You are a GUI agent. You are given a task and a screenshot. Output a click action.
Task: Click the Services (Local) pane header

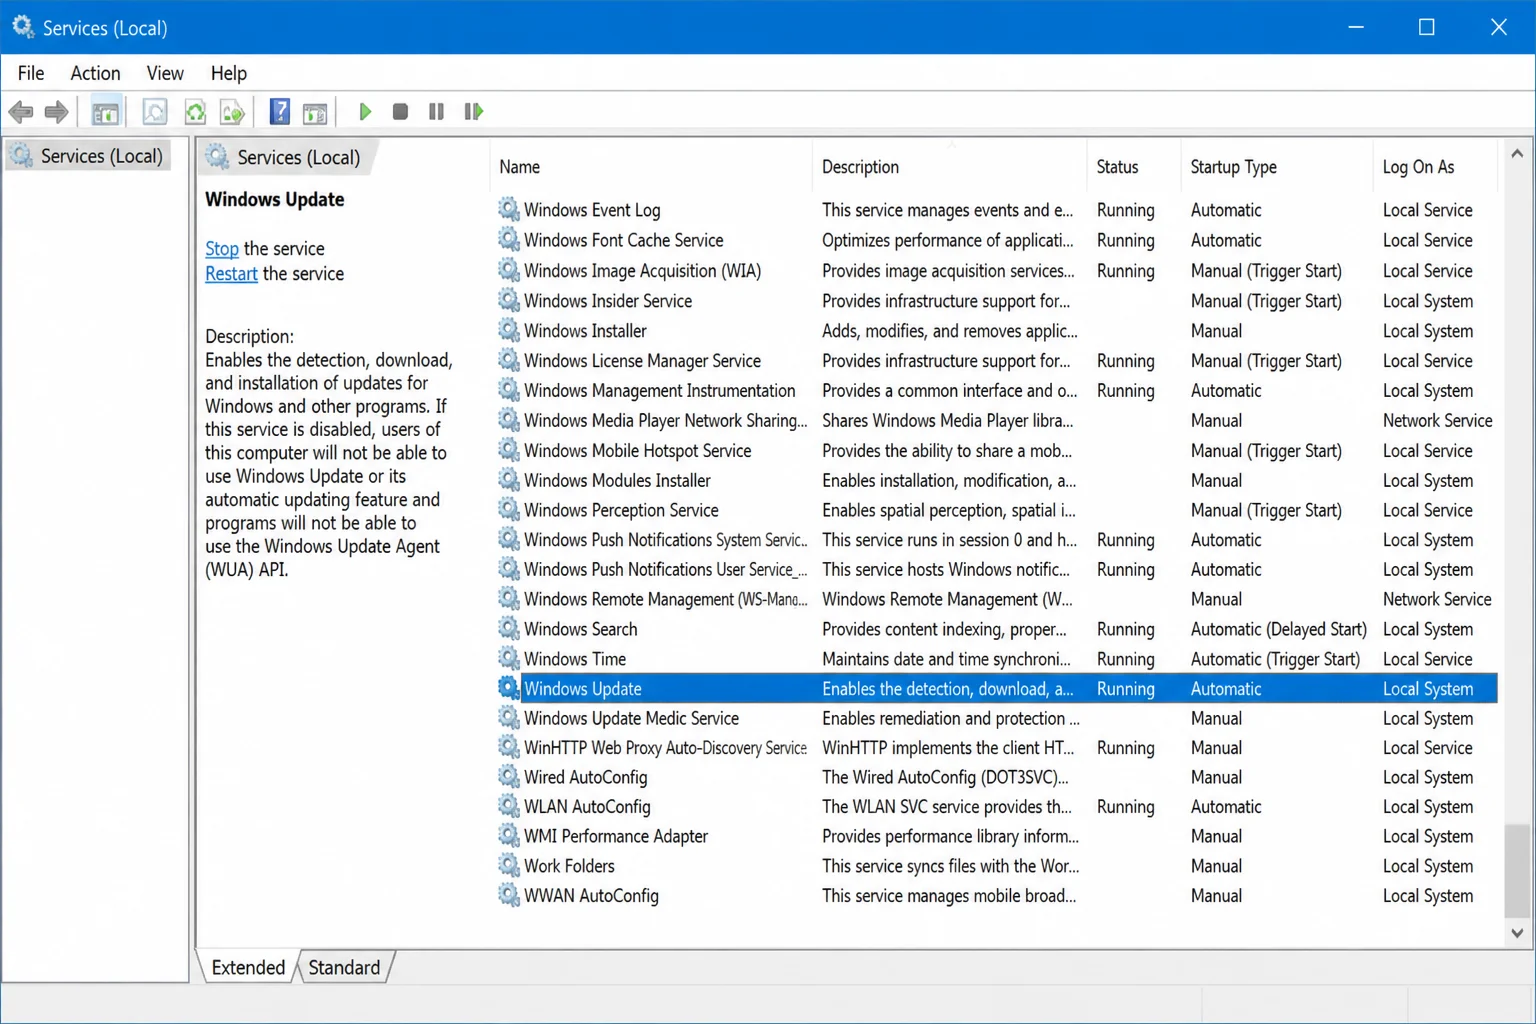click(287, 157)
